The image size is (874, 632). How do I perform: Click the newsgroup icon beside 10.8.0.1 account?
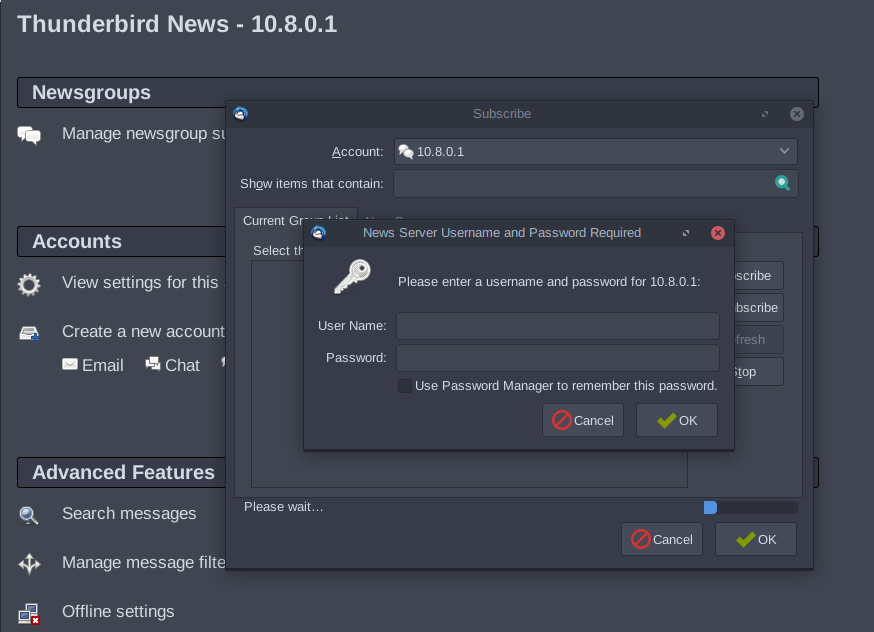[x=406, y=152]
